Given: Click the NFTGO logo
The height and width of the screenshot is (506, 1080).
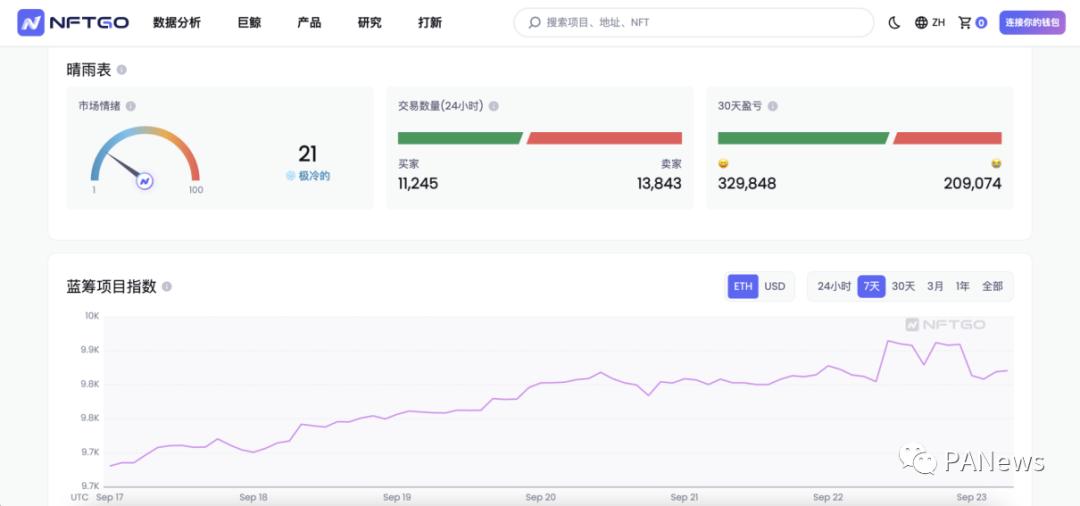Looking at the screenshot, I should pyautogui.click(x=73, y=22).
